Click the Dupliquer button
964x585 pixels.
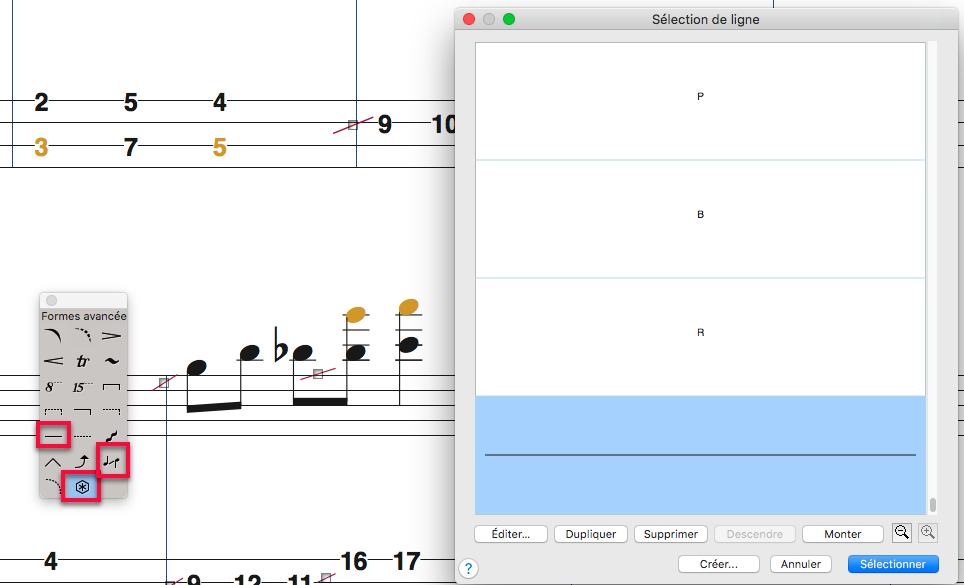590,534
